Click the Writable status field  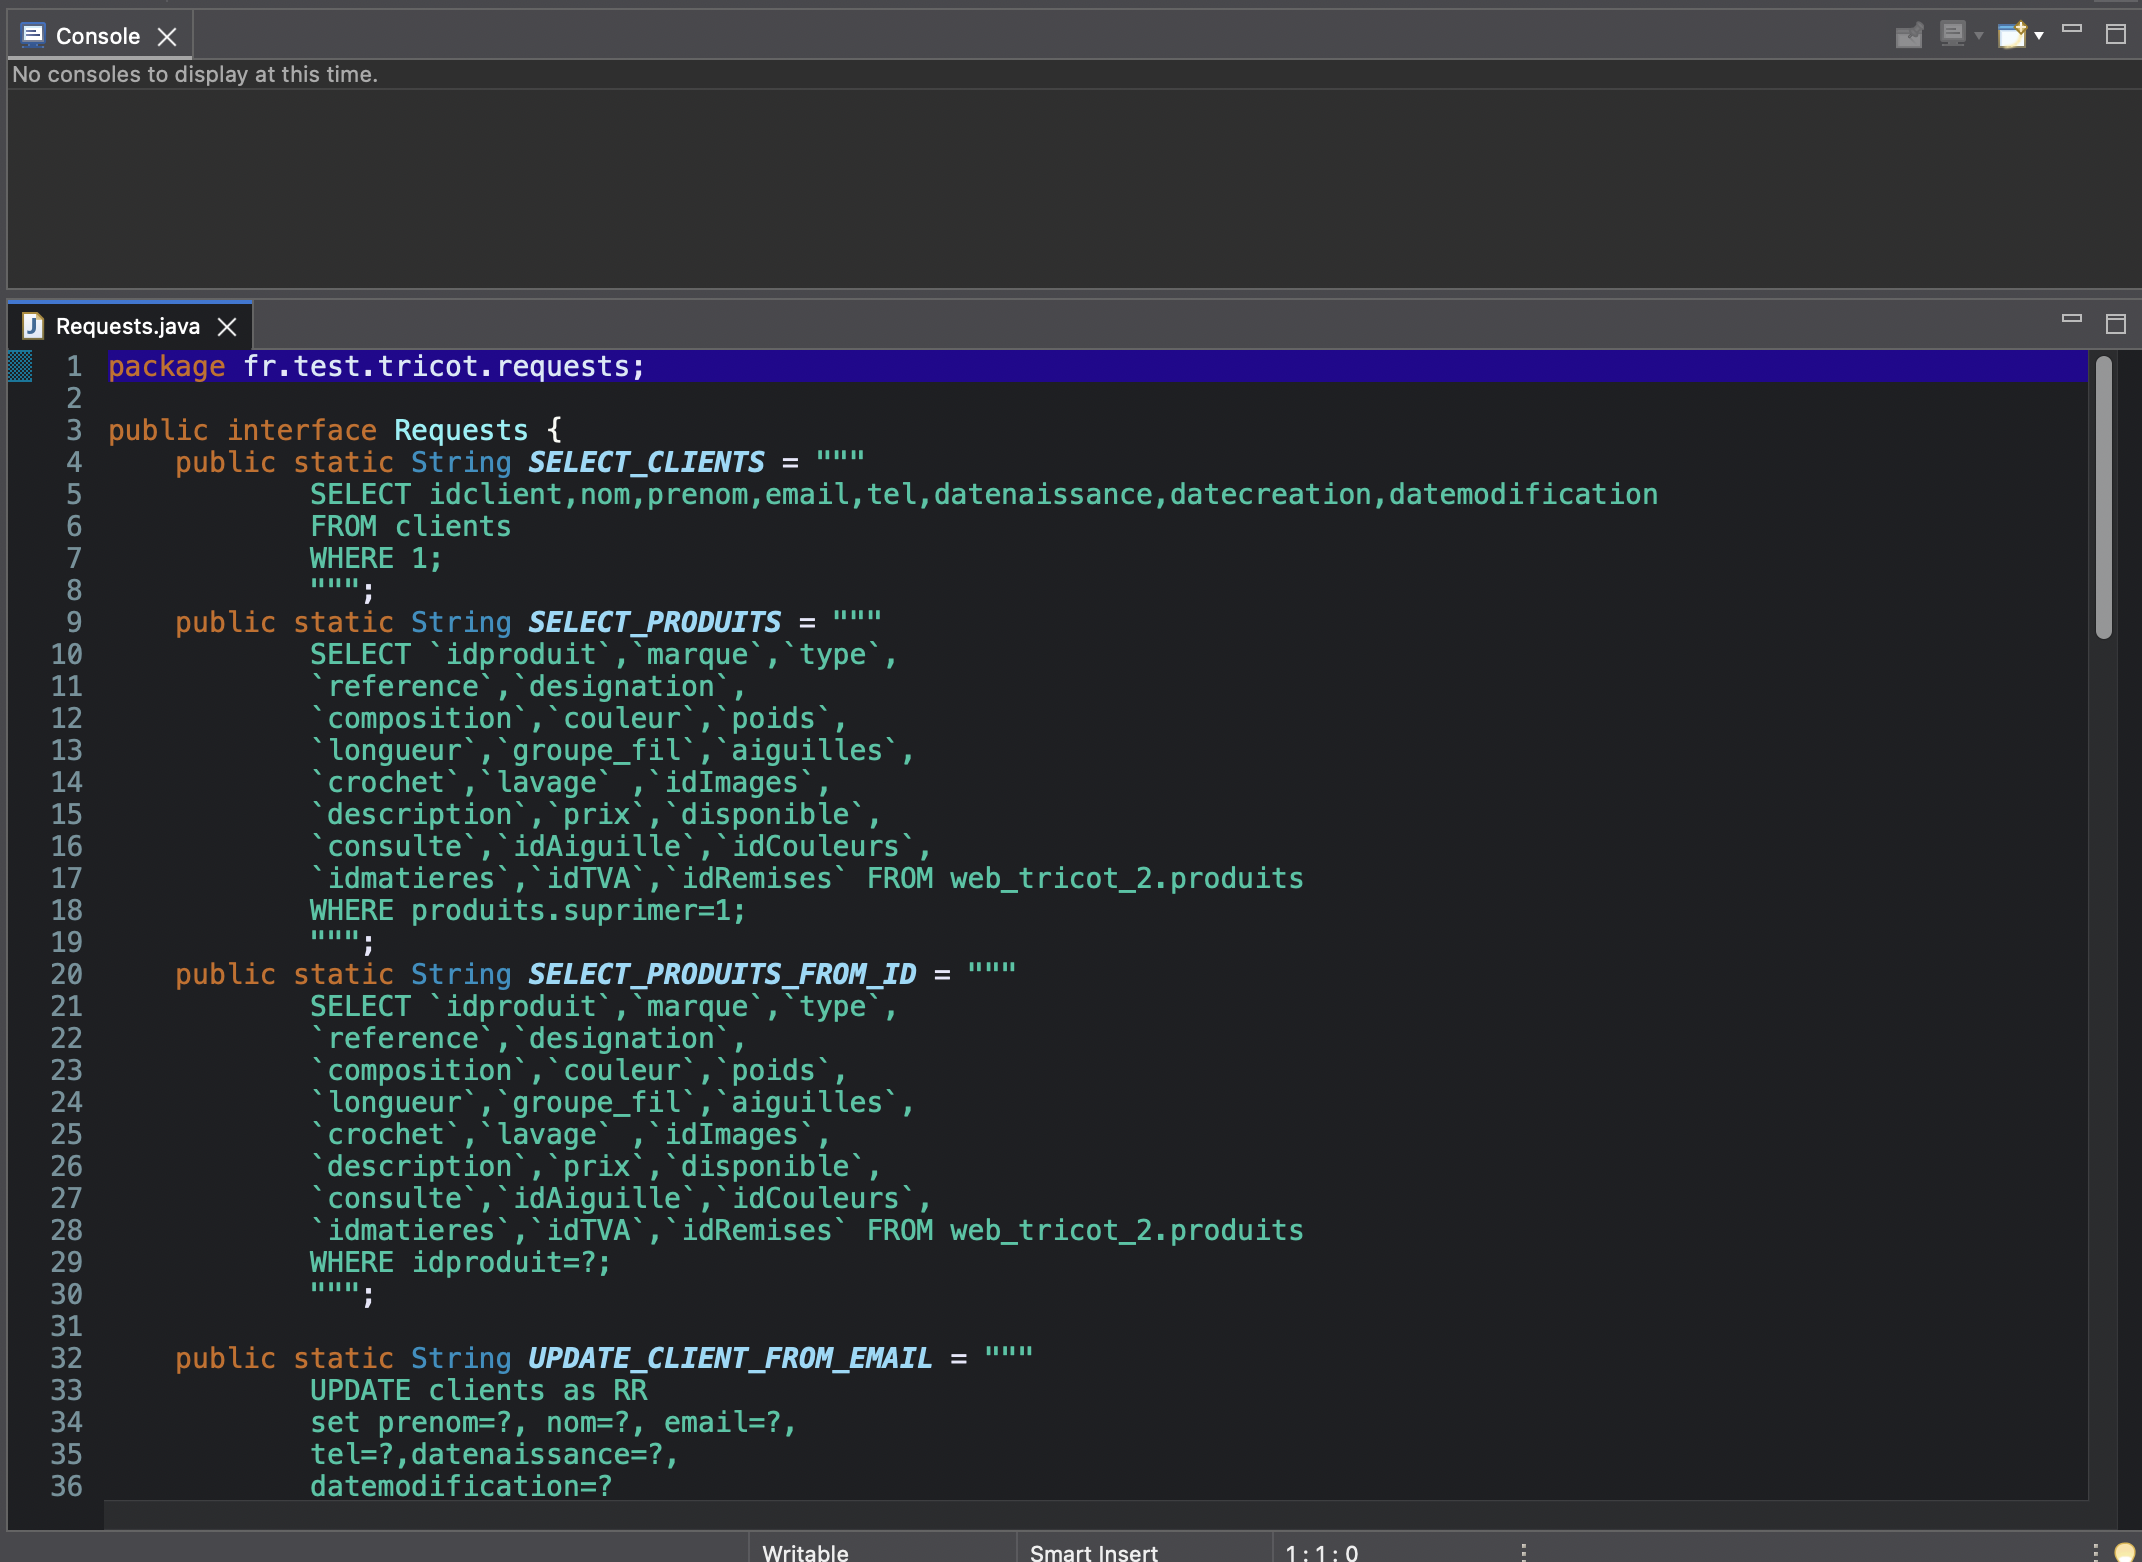point(805,1552)
